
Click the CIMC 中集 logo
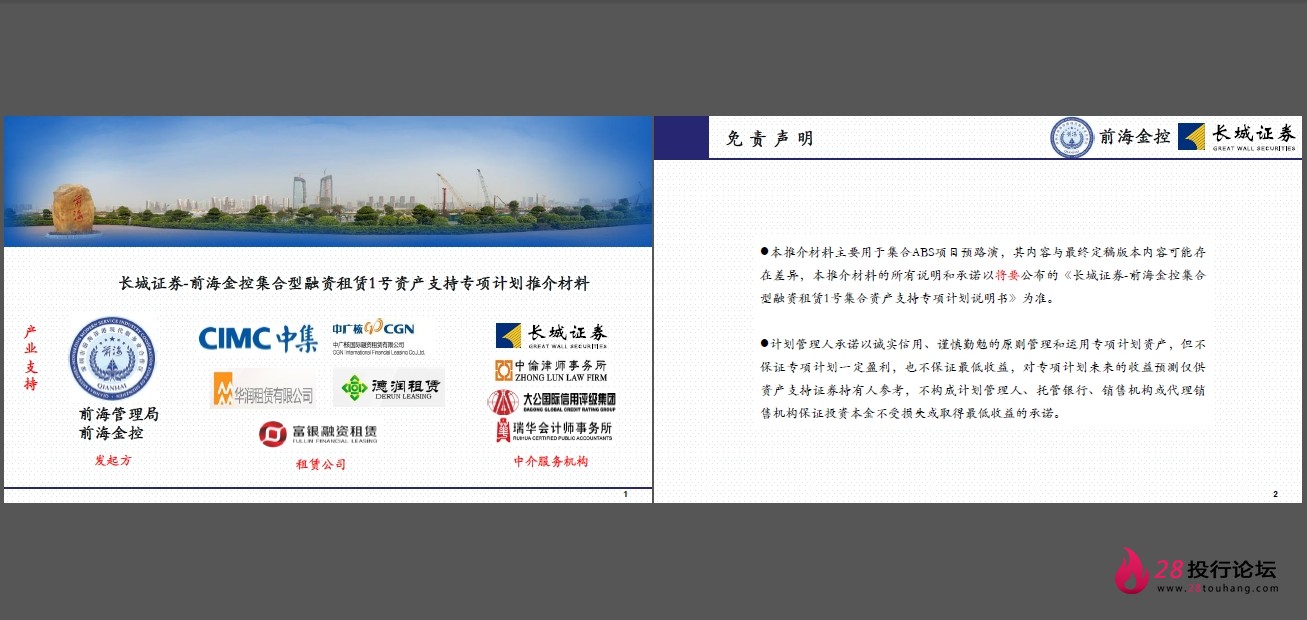[x=258, y=338]
